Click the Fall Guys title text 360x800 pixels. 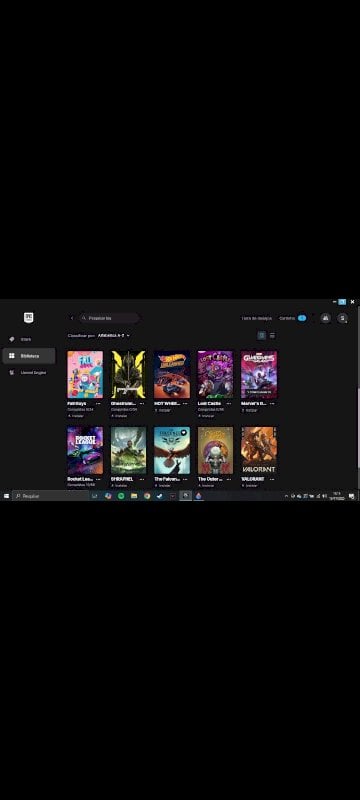pos(77,404)
